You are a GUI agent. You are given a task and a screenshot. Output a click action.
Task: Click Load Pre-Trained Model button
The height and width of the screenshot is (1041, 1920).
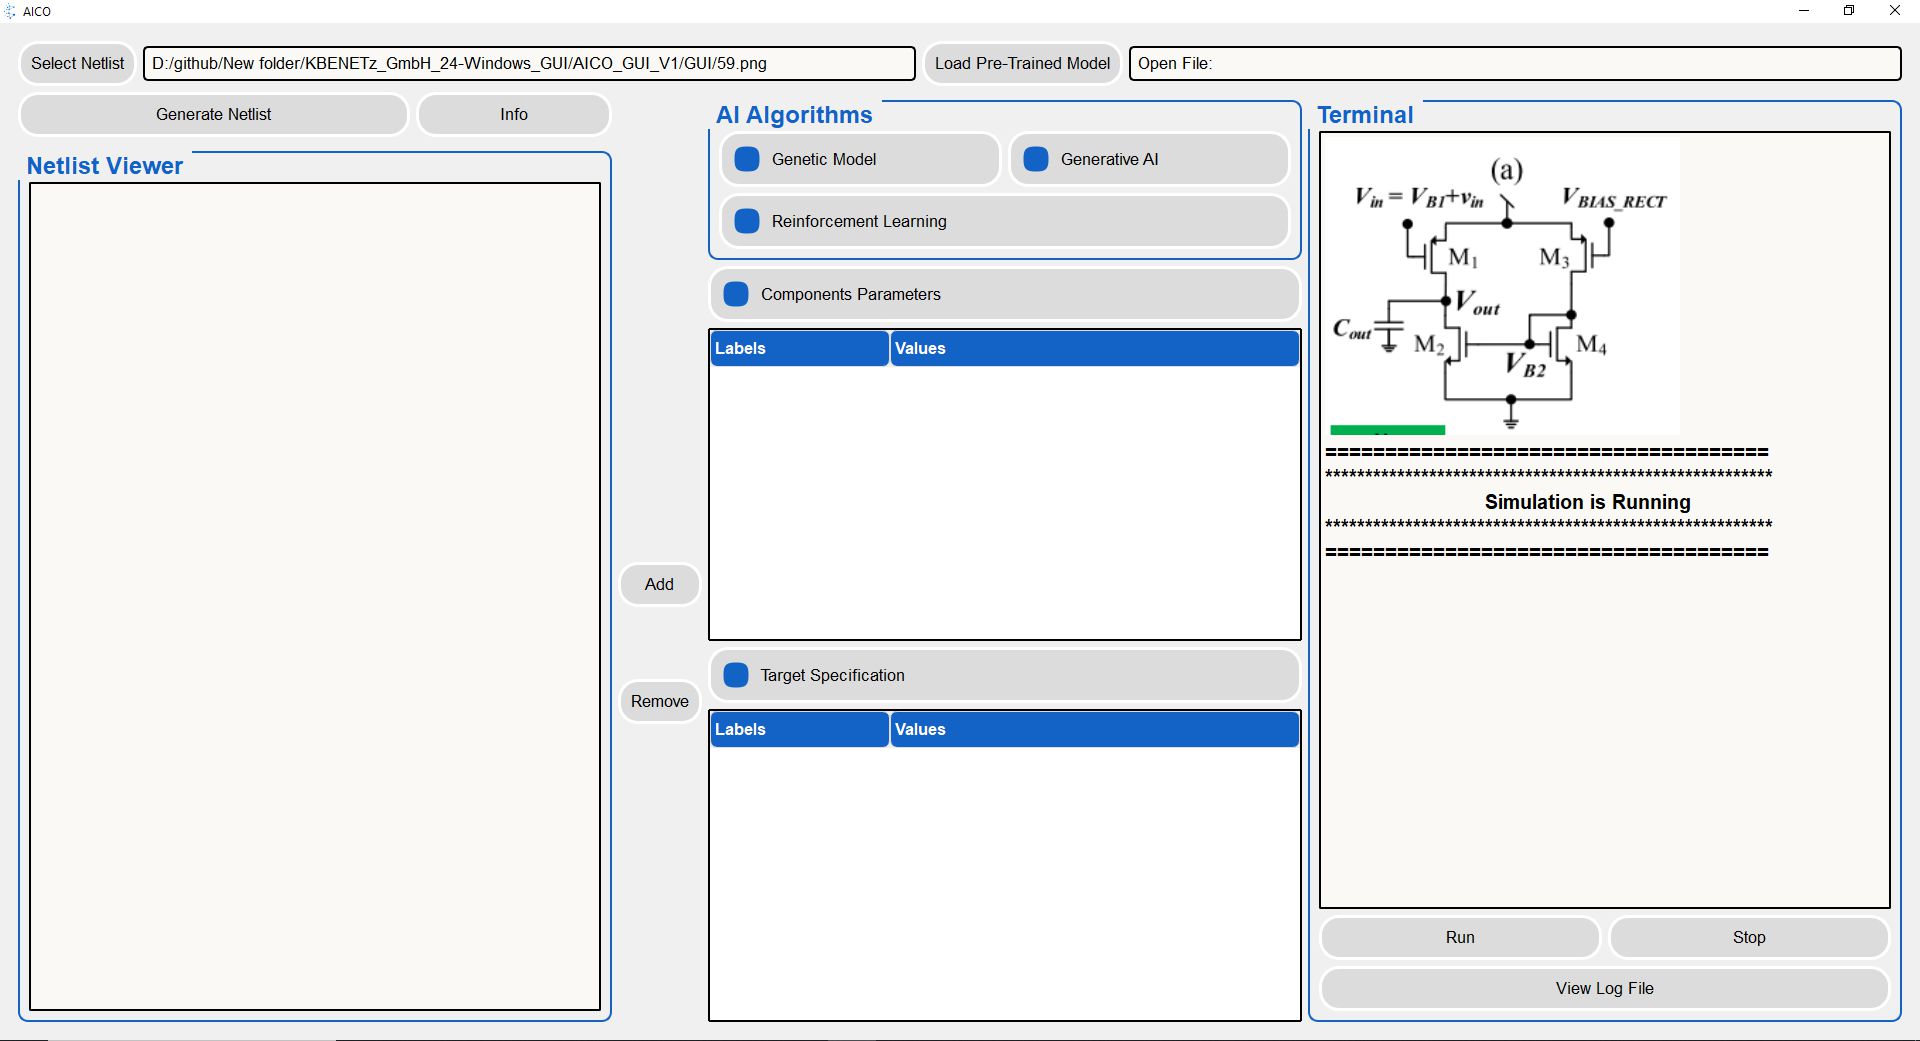coord(1022,64)
